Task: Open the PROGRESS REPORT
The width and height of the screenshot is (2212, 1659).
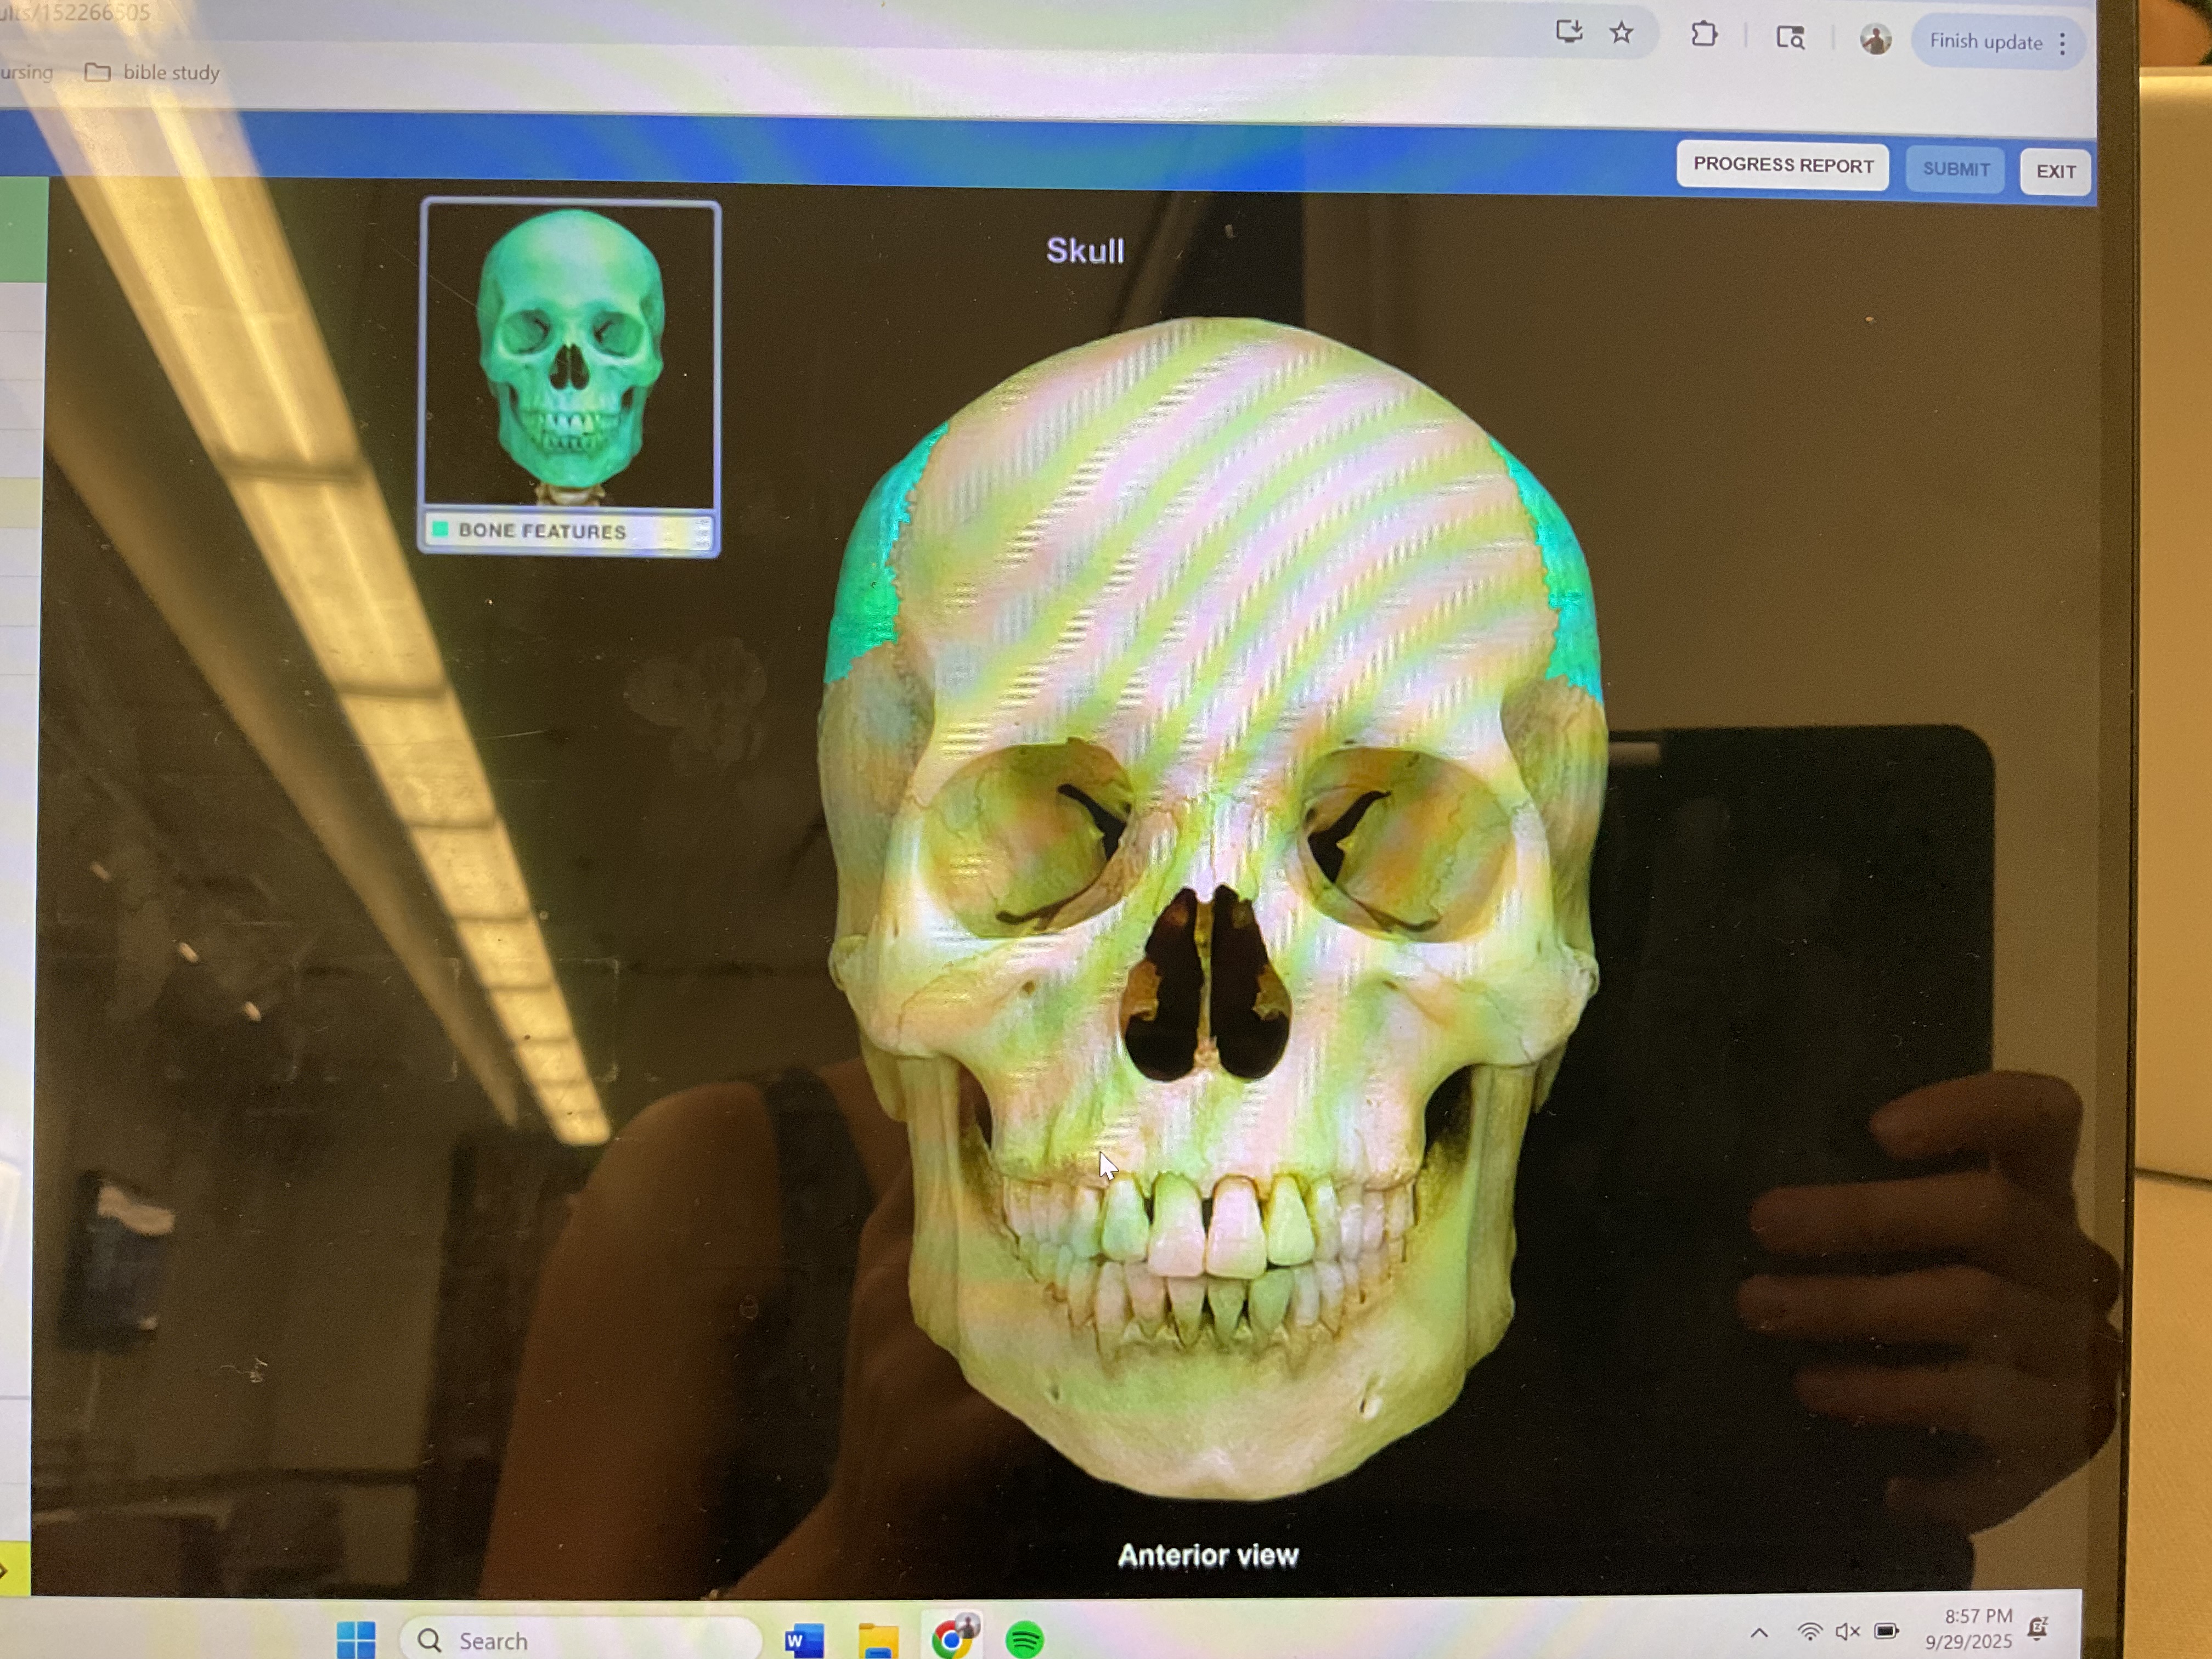Action: tap(1782, 165)
